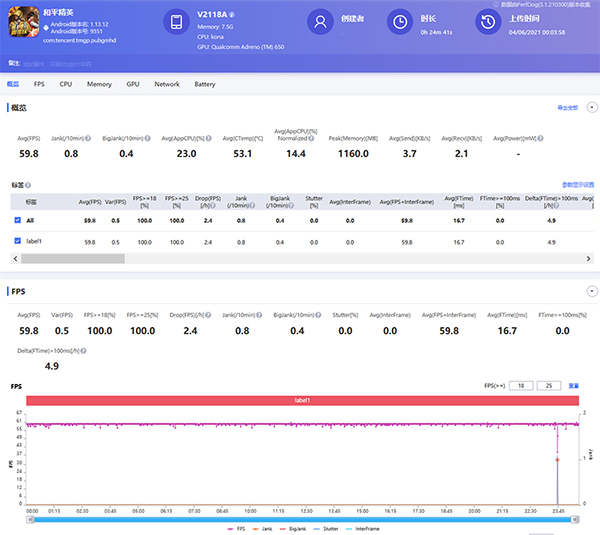The image size is (600, 535).
Task: Click info icon beside V2118A device name
Action: click(232, 15)
